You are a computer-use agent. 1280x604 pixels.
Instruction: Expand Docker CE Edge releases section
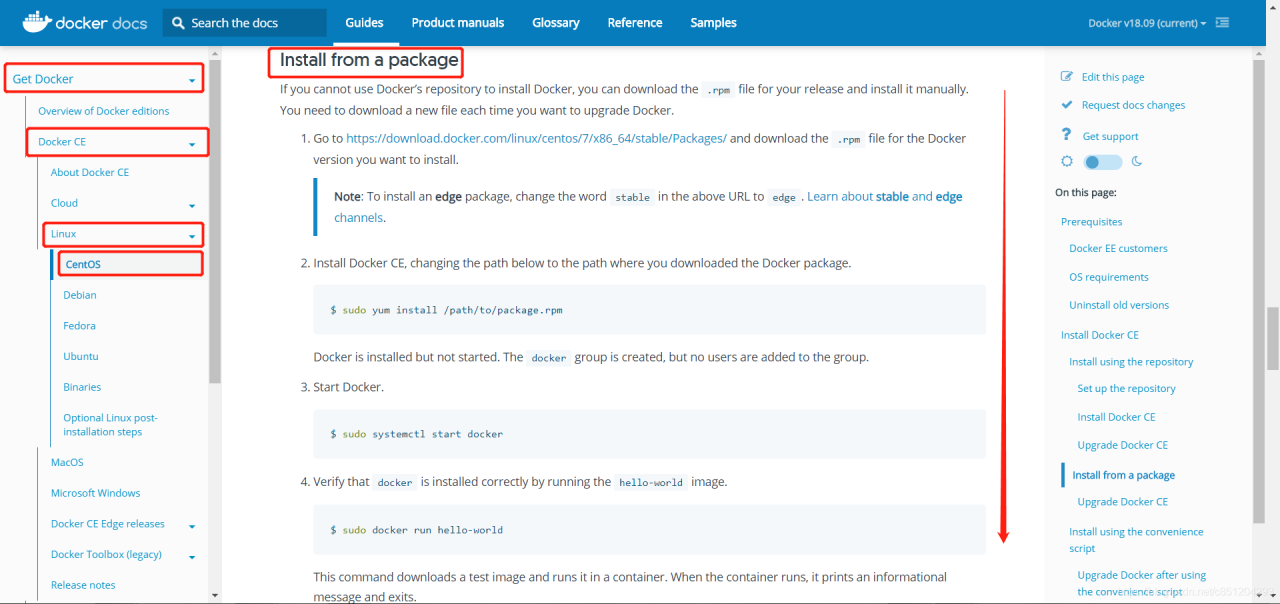(x=192, y=525)
